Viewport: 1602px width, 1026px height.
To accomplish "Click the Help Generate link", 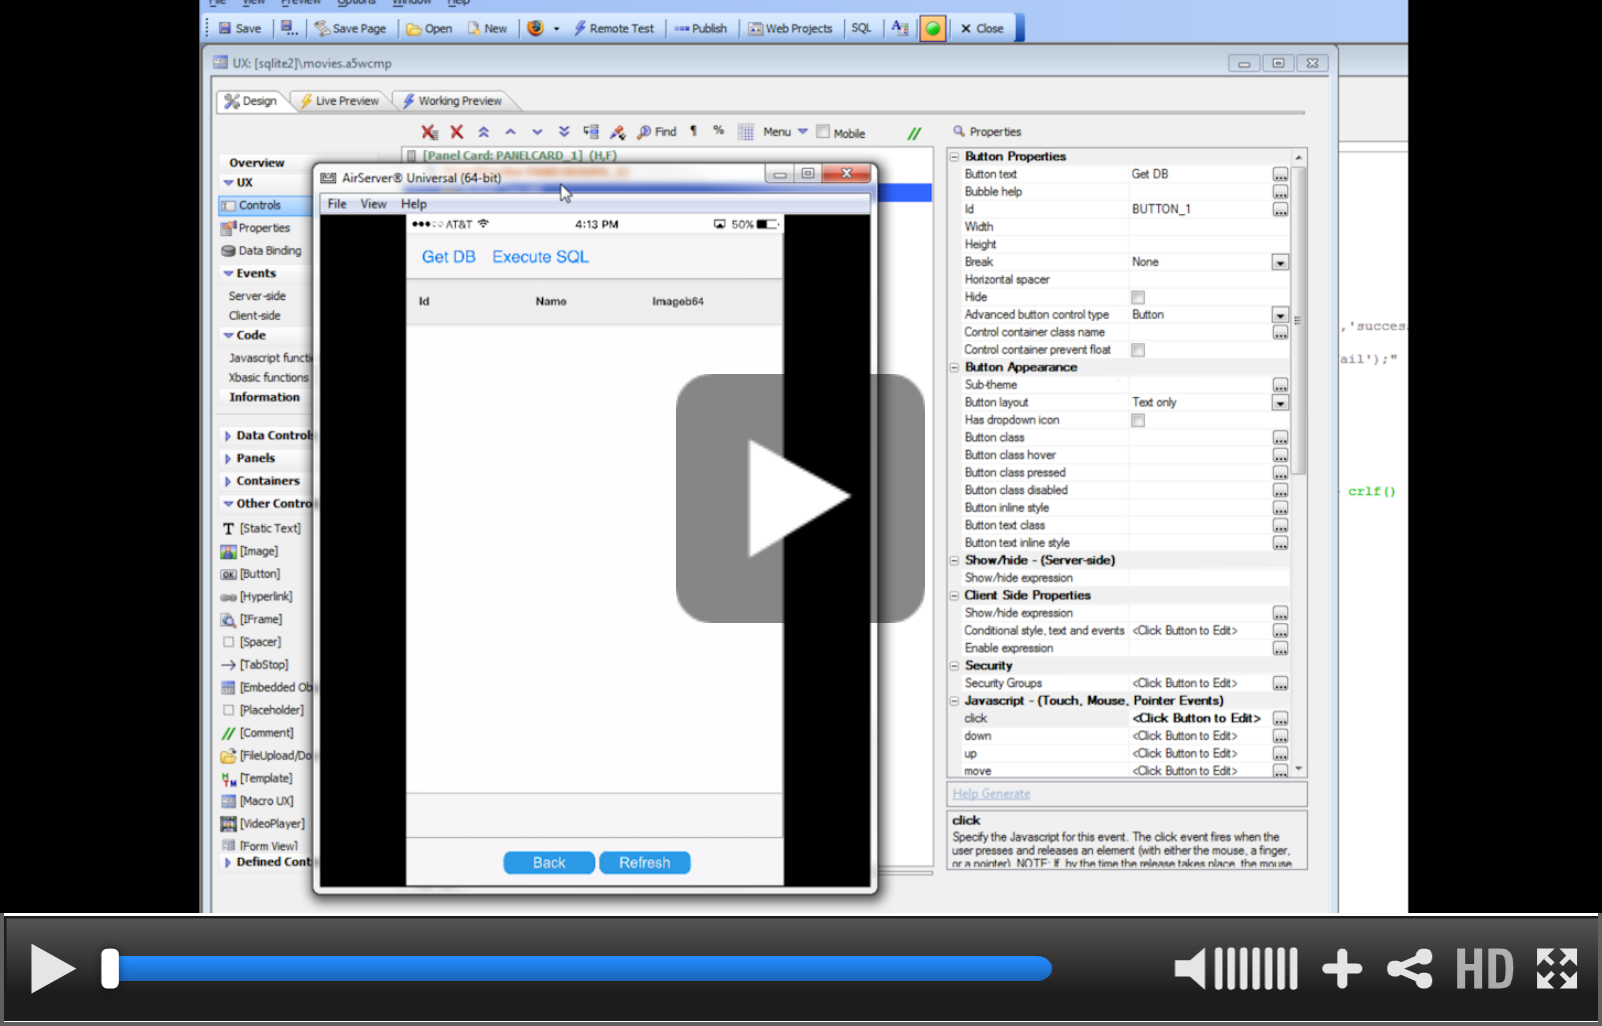I will pos(991,794).
